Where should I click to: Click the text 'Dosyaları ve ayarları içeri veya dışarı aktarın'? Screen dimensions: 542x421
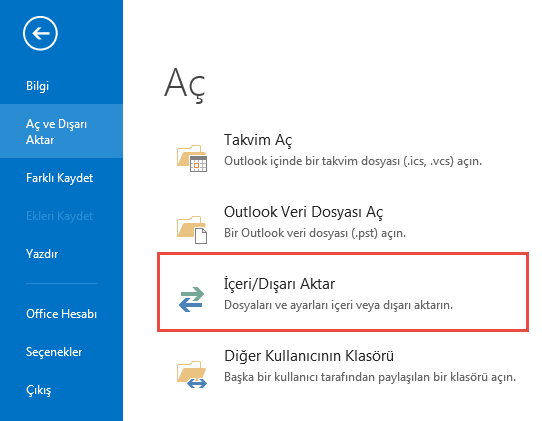[338, 305]
